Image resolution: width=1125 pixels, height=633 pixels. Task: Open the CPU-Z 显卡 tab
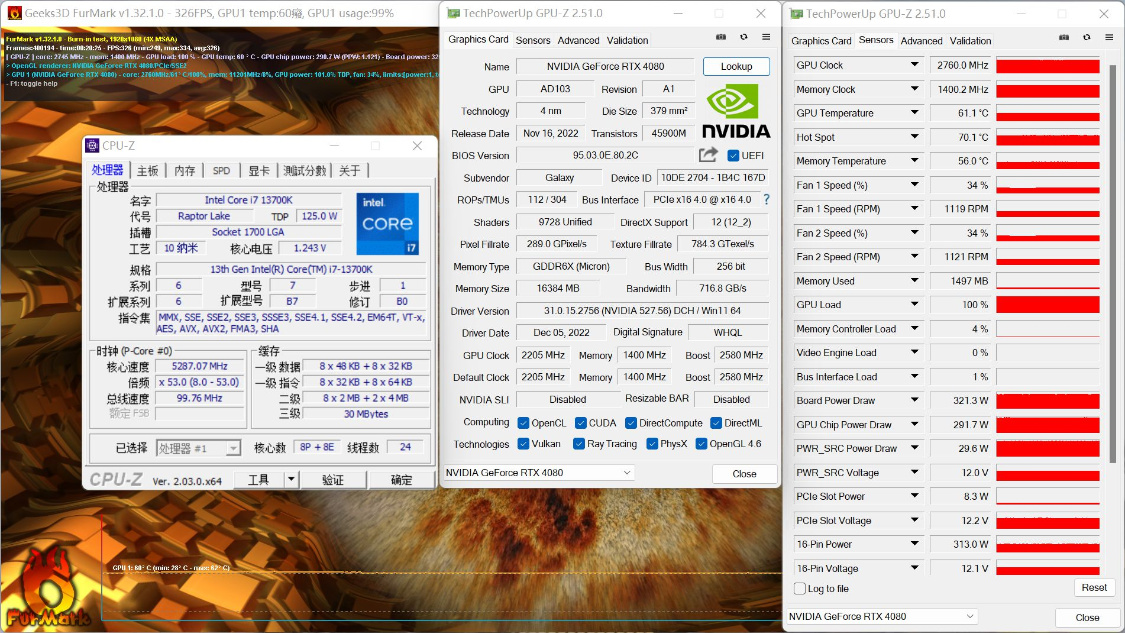(x=259, y=170)
